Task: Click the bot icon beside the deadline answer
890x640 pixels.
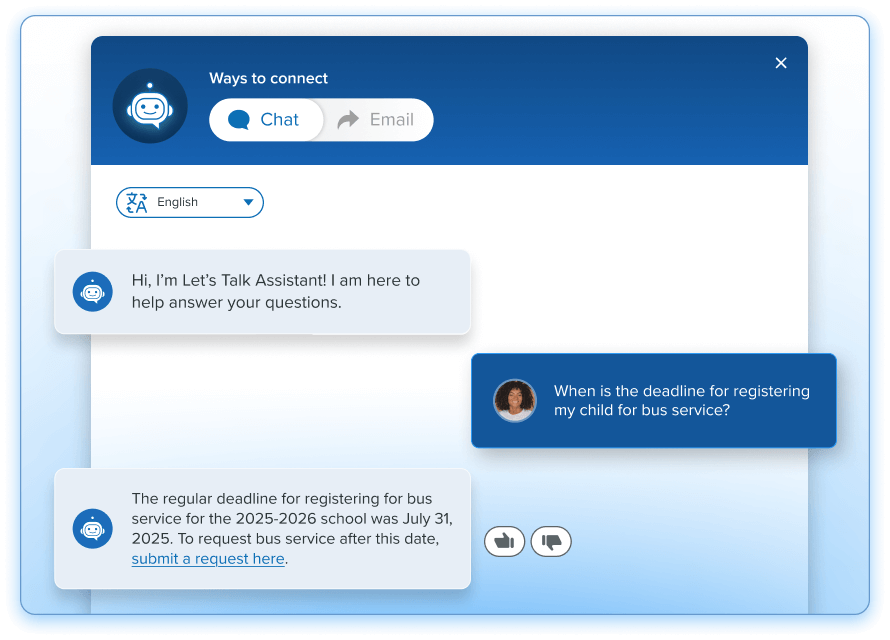Action: 92,528
